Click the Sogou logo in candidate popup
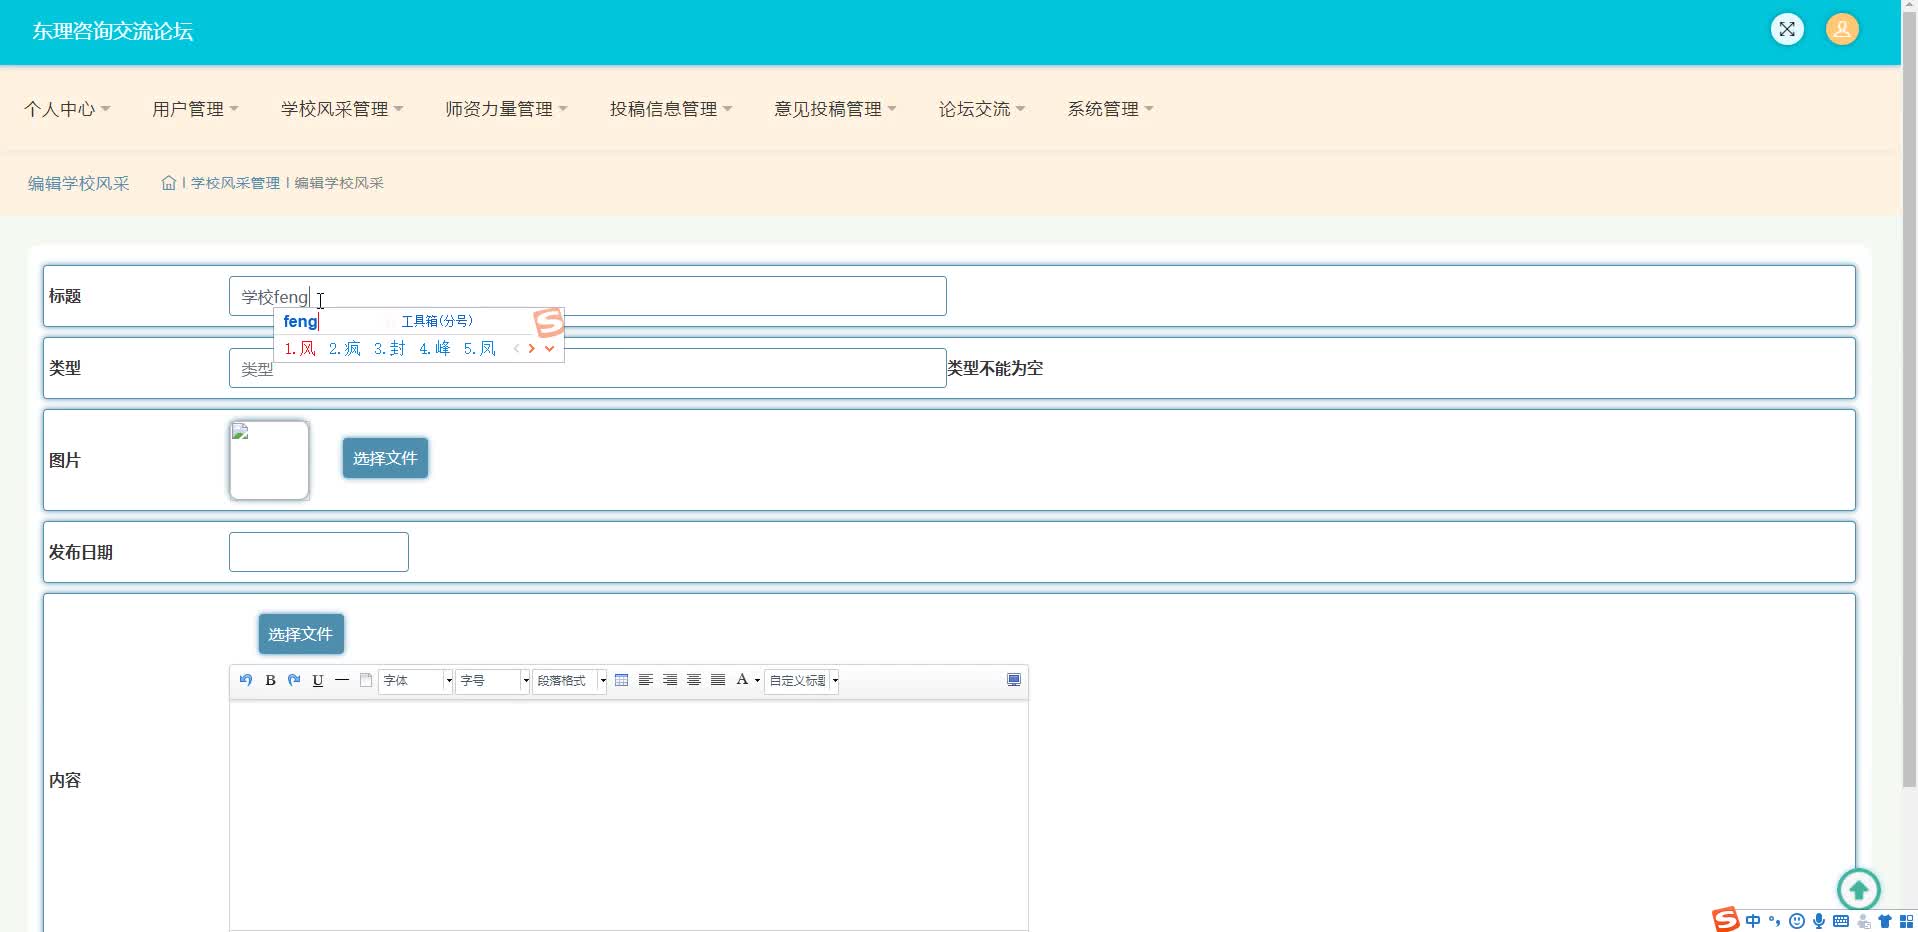The height and width of the screenshot is (932, 1918). [549, 322]
